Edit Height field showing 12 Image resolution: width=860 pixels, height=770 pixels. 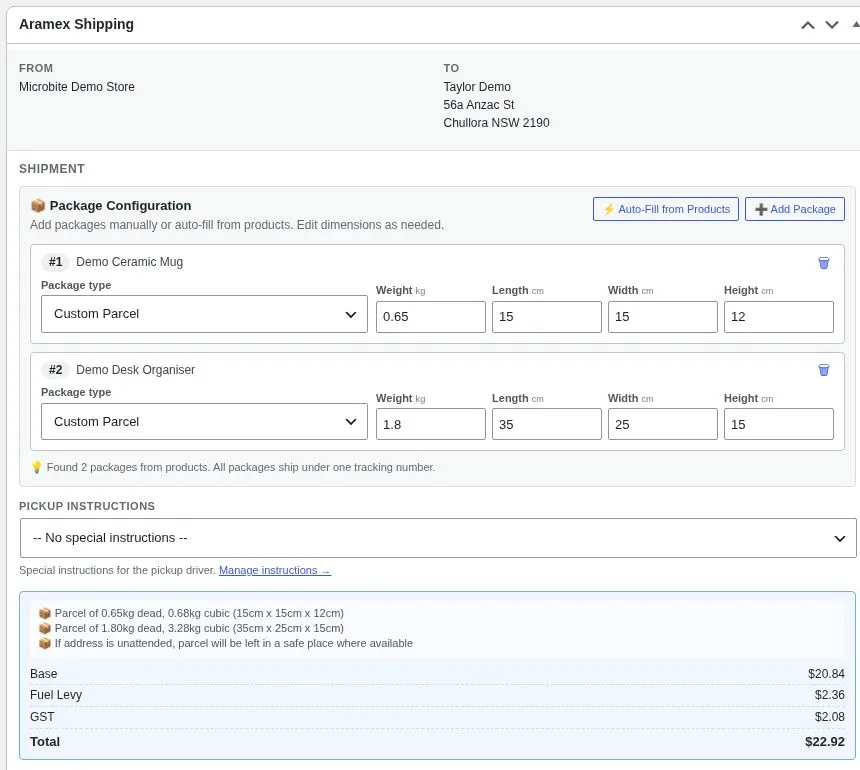coord(778,317)
